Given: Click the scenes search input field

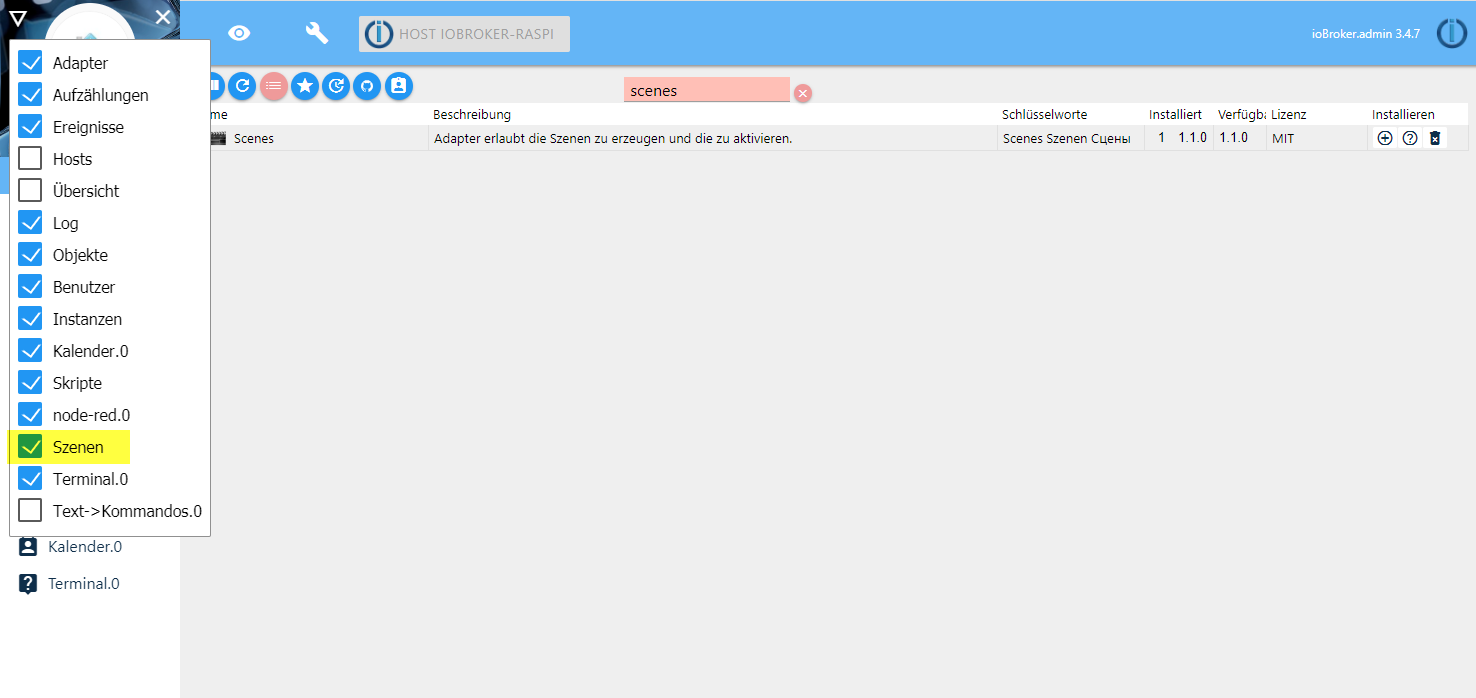Looking at the screenshot, I should pos(706,90).
